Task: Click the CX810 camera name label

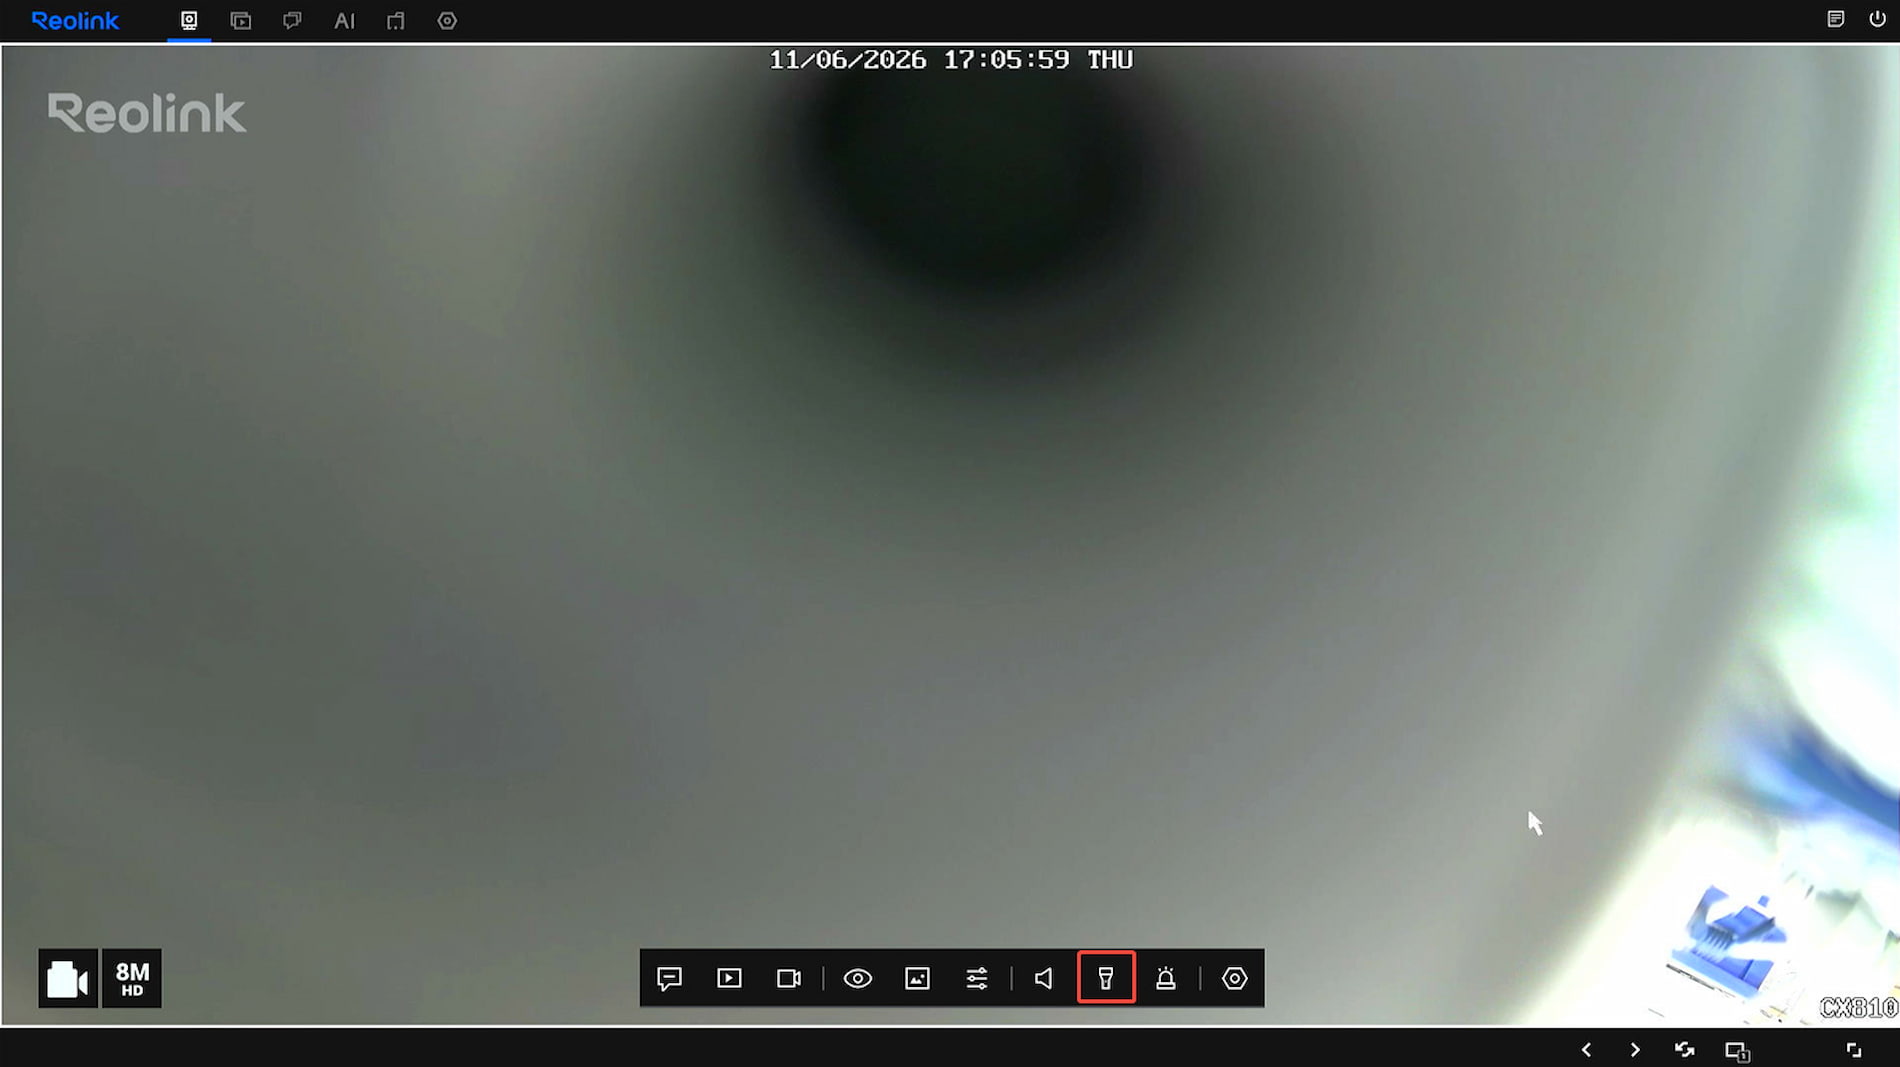Action: (x=1858, y=1008)
